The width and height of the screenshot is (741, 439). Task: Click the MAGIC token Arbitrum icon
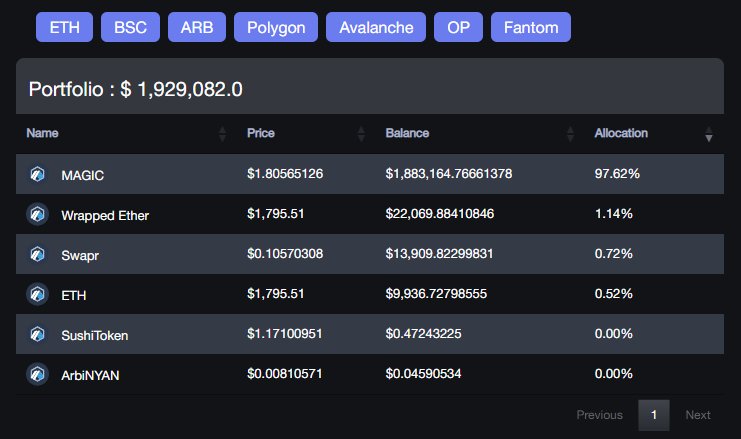(37, 174)
